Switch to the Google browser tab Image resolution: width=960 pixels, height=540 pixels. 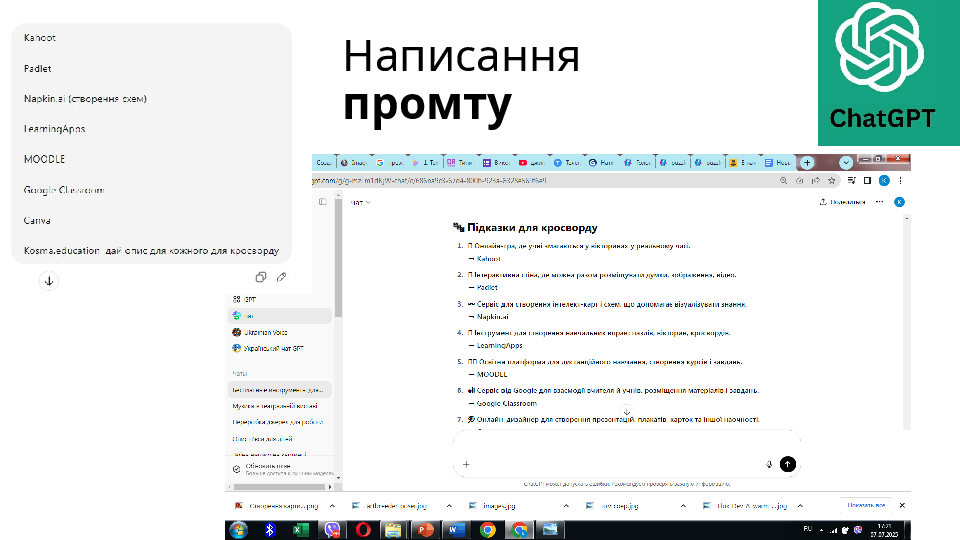click(x=390, y=163)
